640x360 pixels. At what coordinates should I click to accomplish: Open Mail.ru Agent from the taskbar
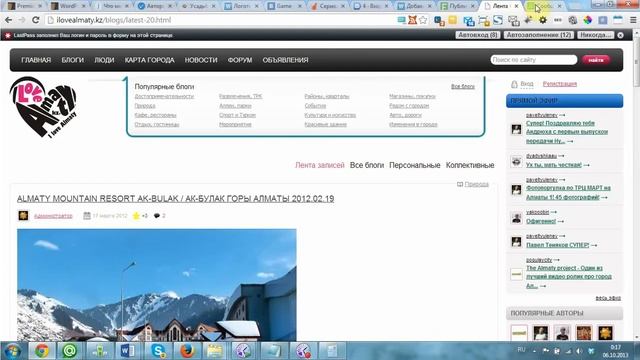coord(70,351)
